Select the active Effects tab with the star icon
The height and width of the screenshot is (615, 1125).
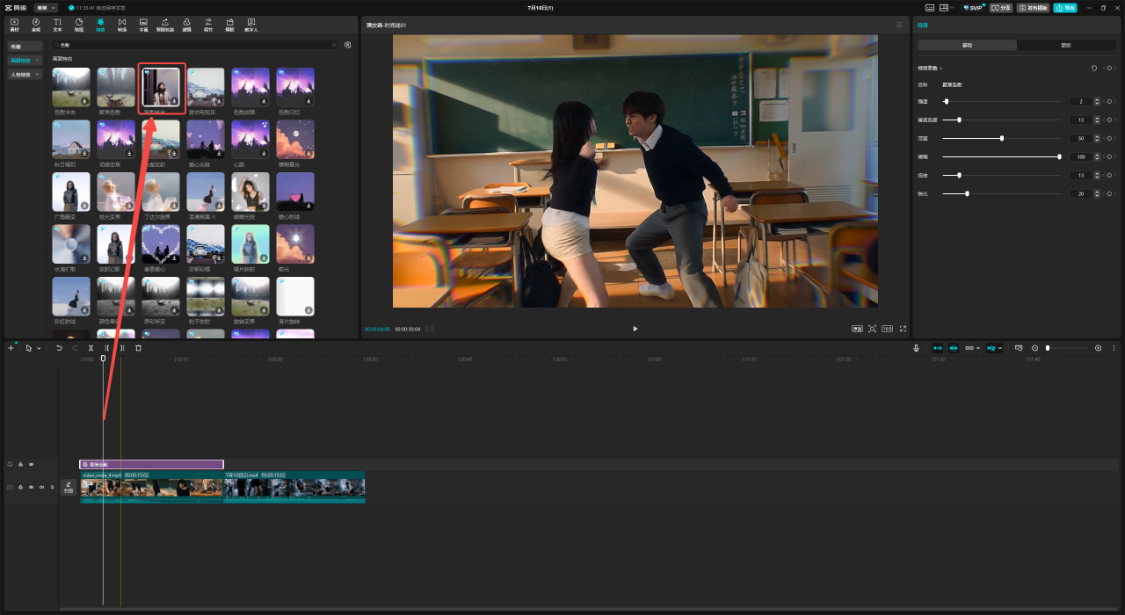point(100,25)
